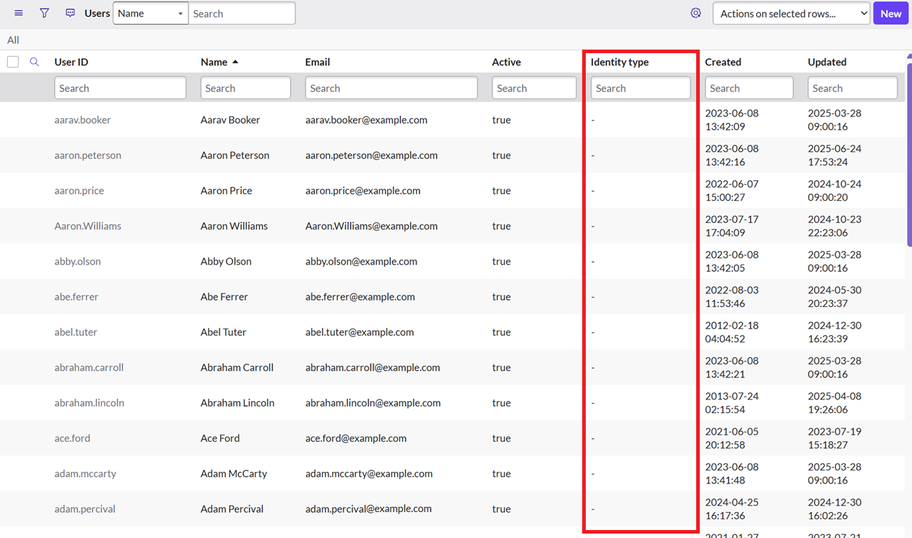This screenshot has height=538, width=912.
Task: Toggle column search with magnifier icon
Action: (34, 62)
